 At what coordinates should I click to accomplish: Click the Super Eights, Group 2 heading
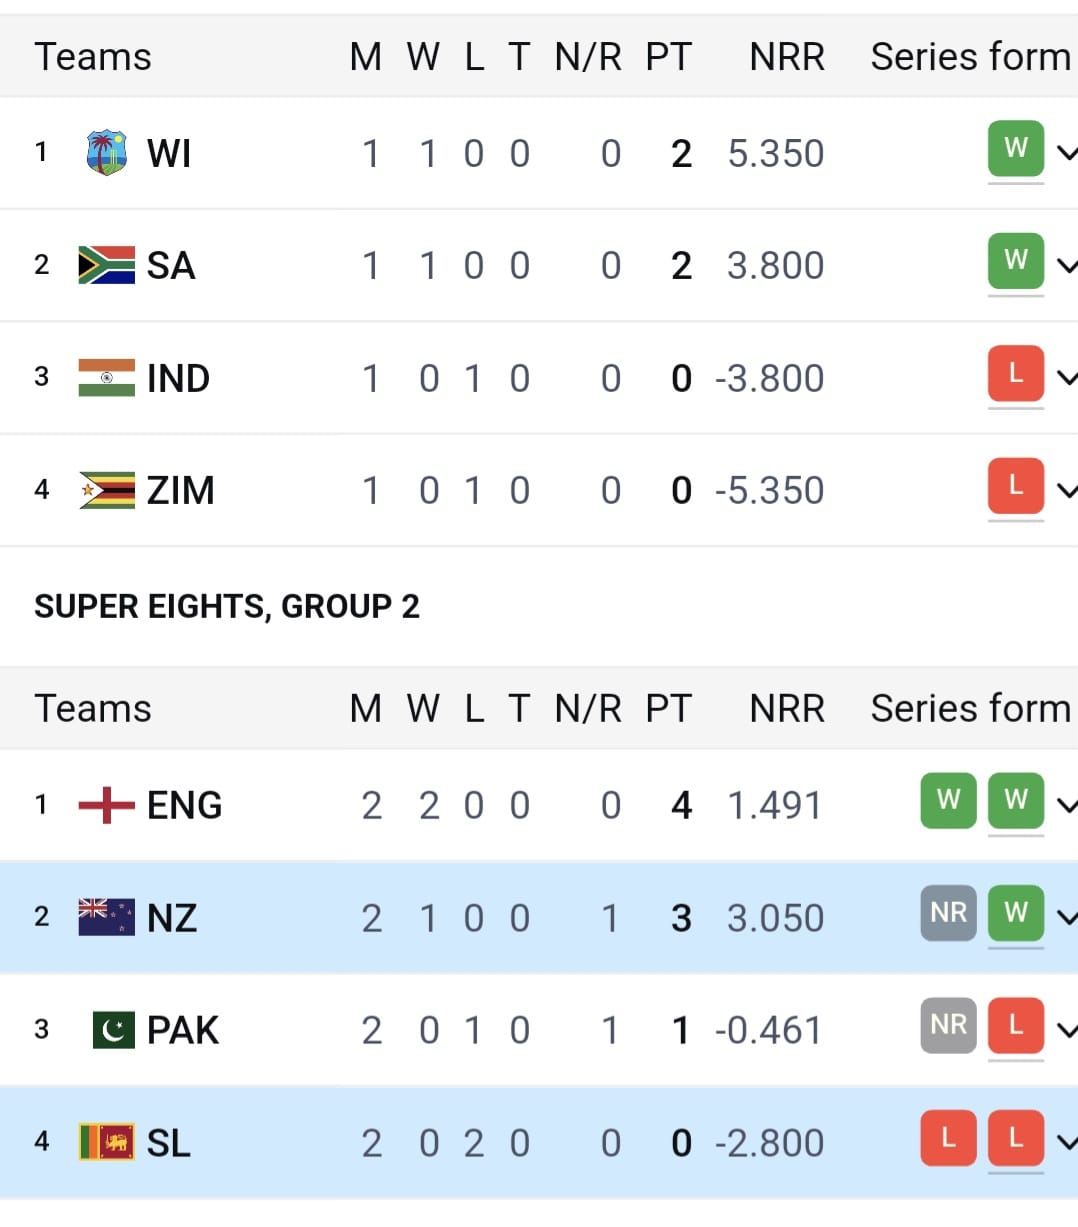click(227, 606)
